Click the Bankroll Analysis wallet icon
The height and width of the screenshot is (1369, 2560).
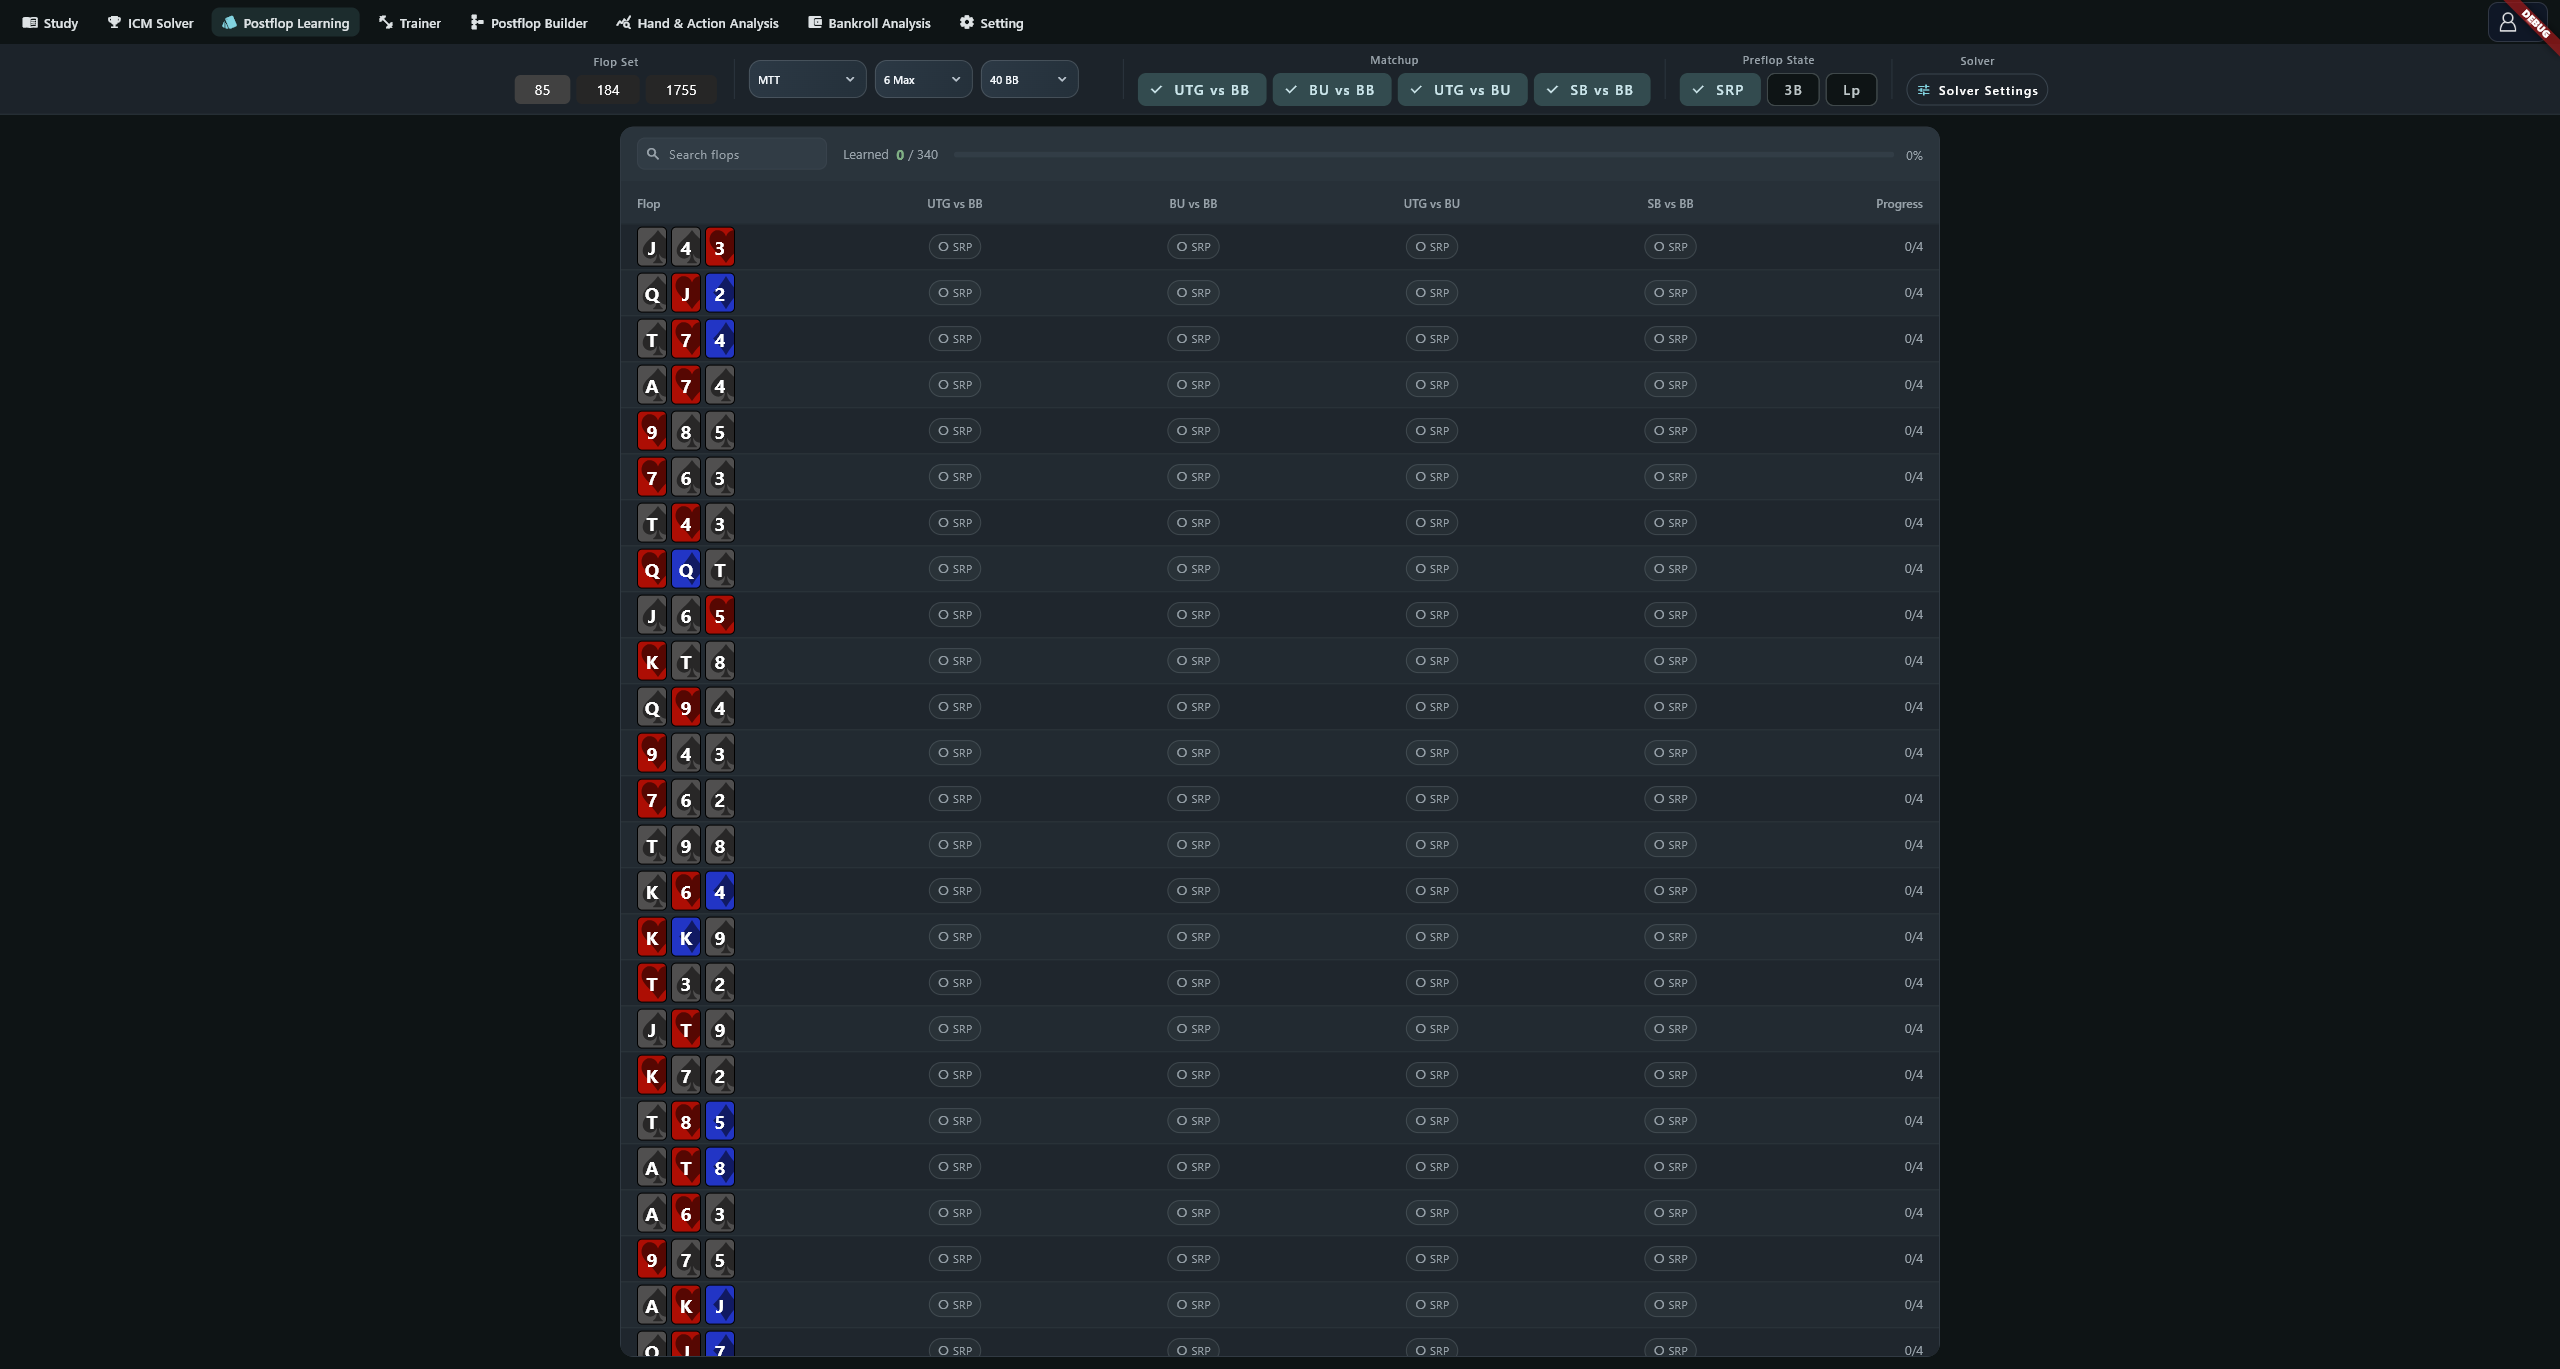815,22
